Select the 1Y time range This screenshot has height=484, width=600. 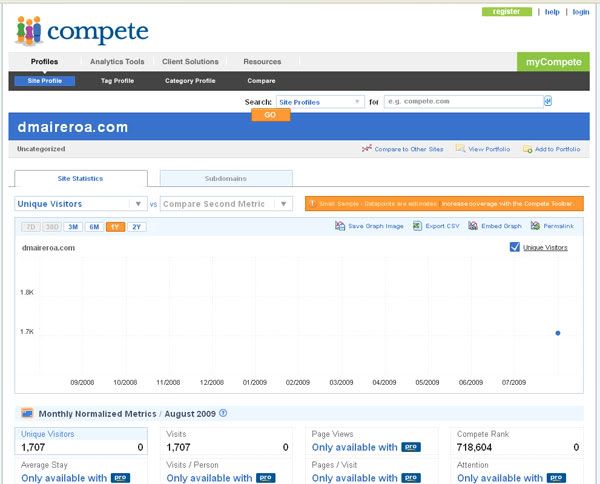point(115,227)
